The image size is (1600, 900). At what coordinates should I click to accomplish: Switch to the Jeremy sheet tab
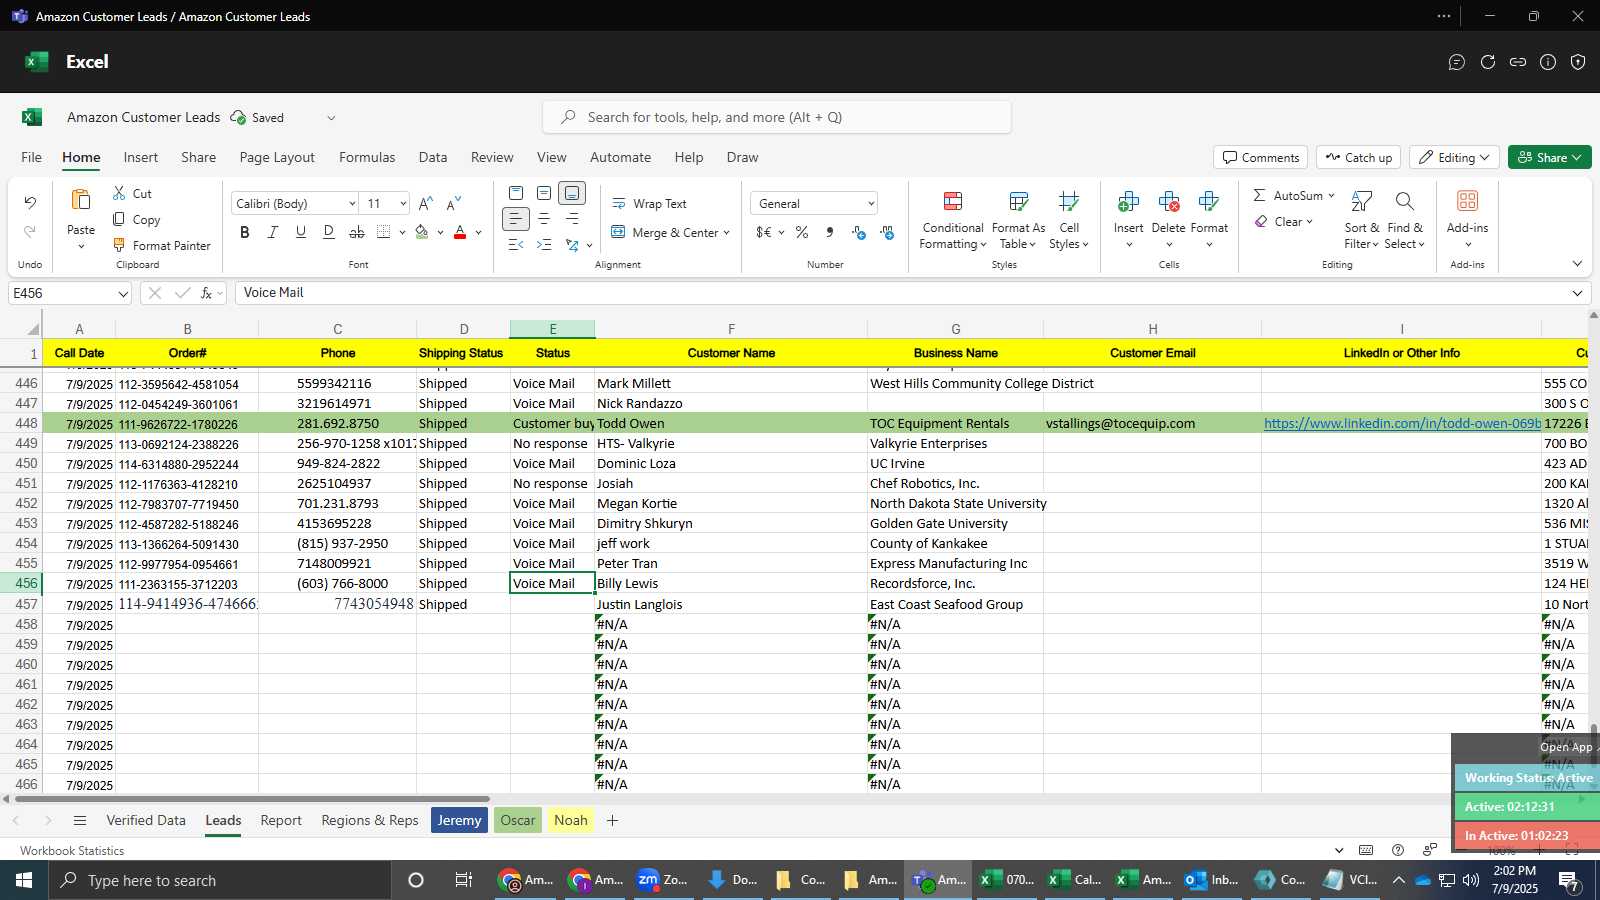coord(460,820)
